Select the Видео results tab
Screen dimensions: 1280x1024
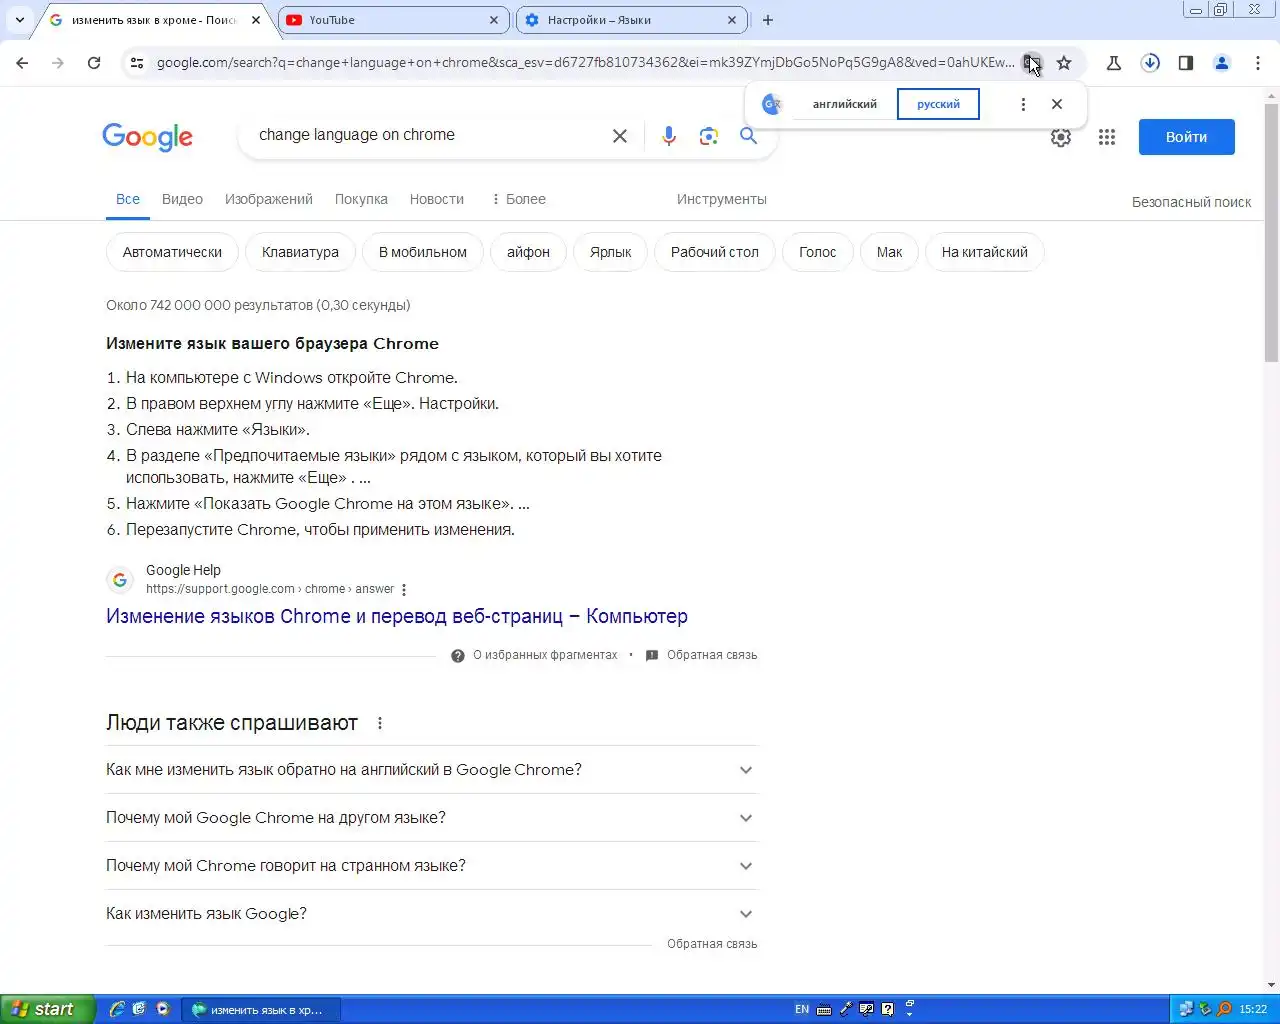(x=182, y=199)
